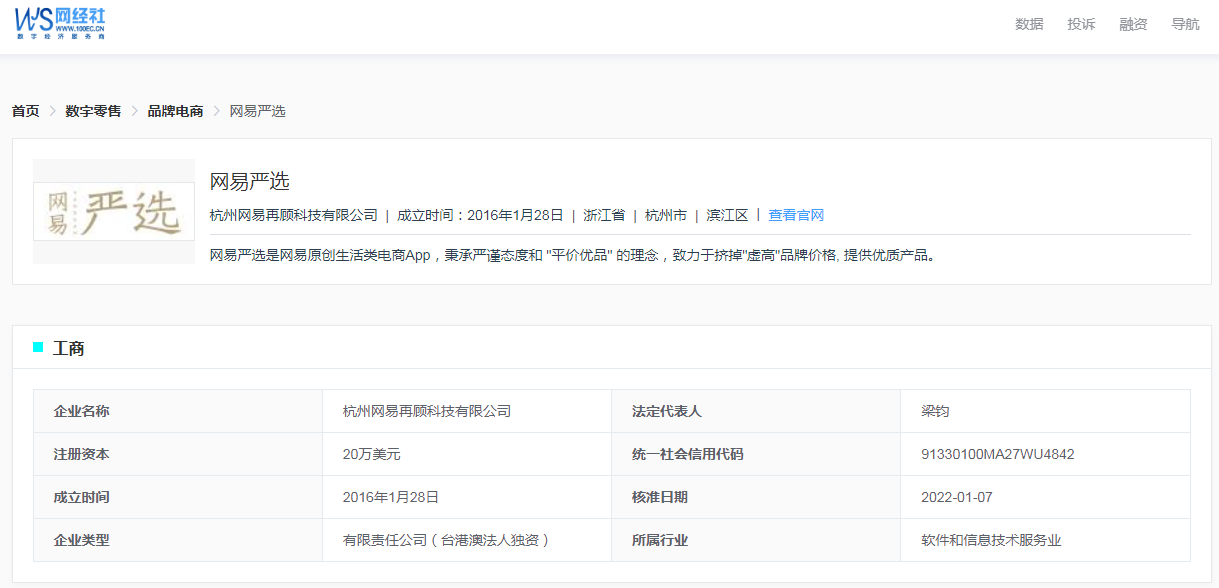This screenshot has height=588, width=1219.
Task: Click the 统一社会信用代码 label cell
Action: tap(756, 454)
